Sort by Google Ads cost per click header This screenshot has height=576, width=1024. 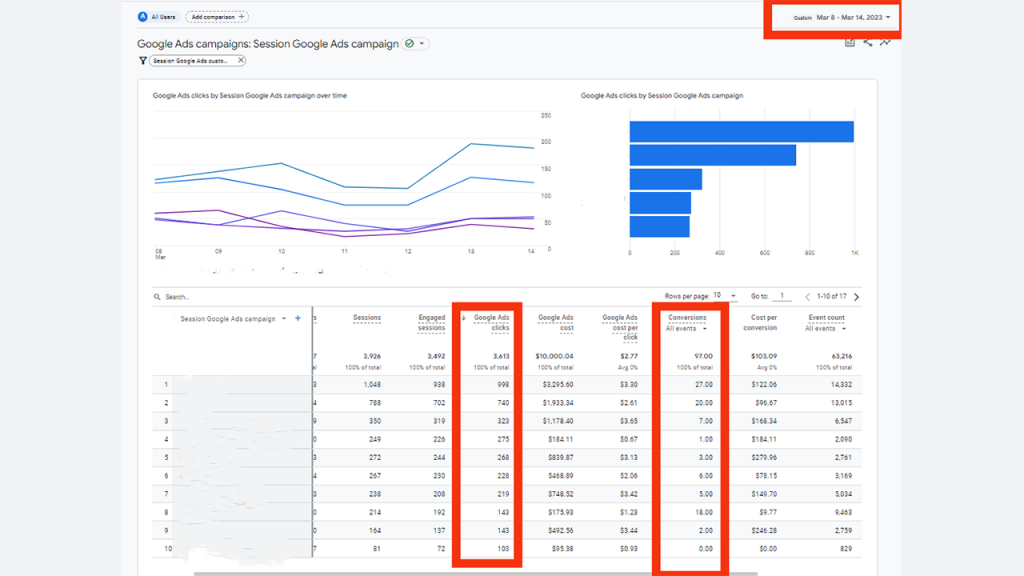(x=620, y=327)
